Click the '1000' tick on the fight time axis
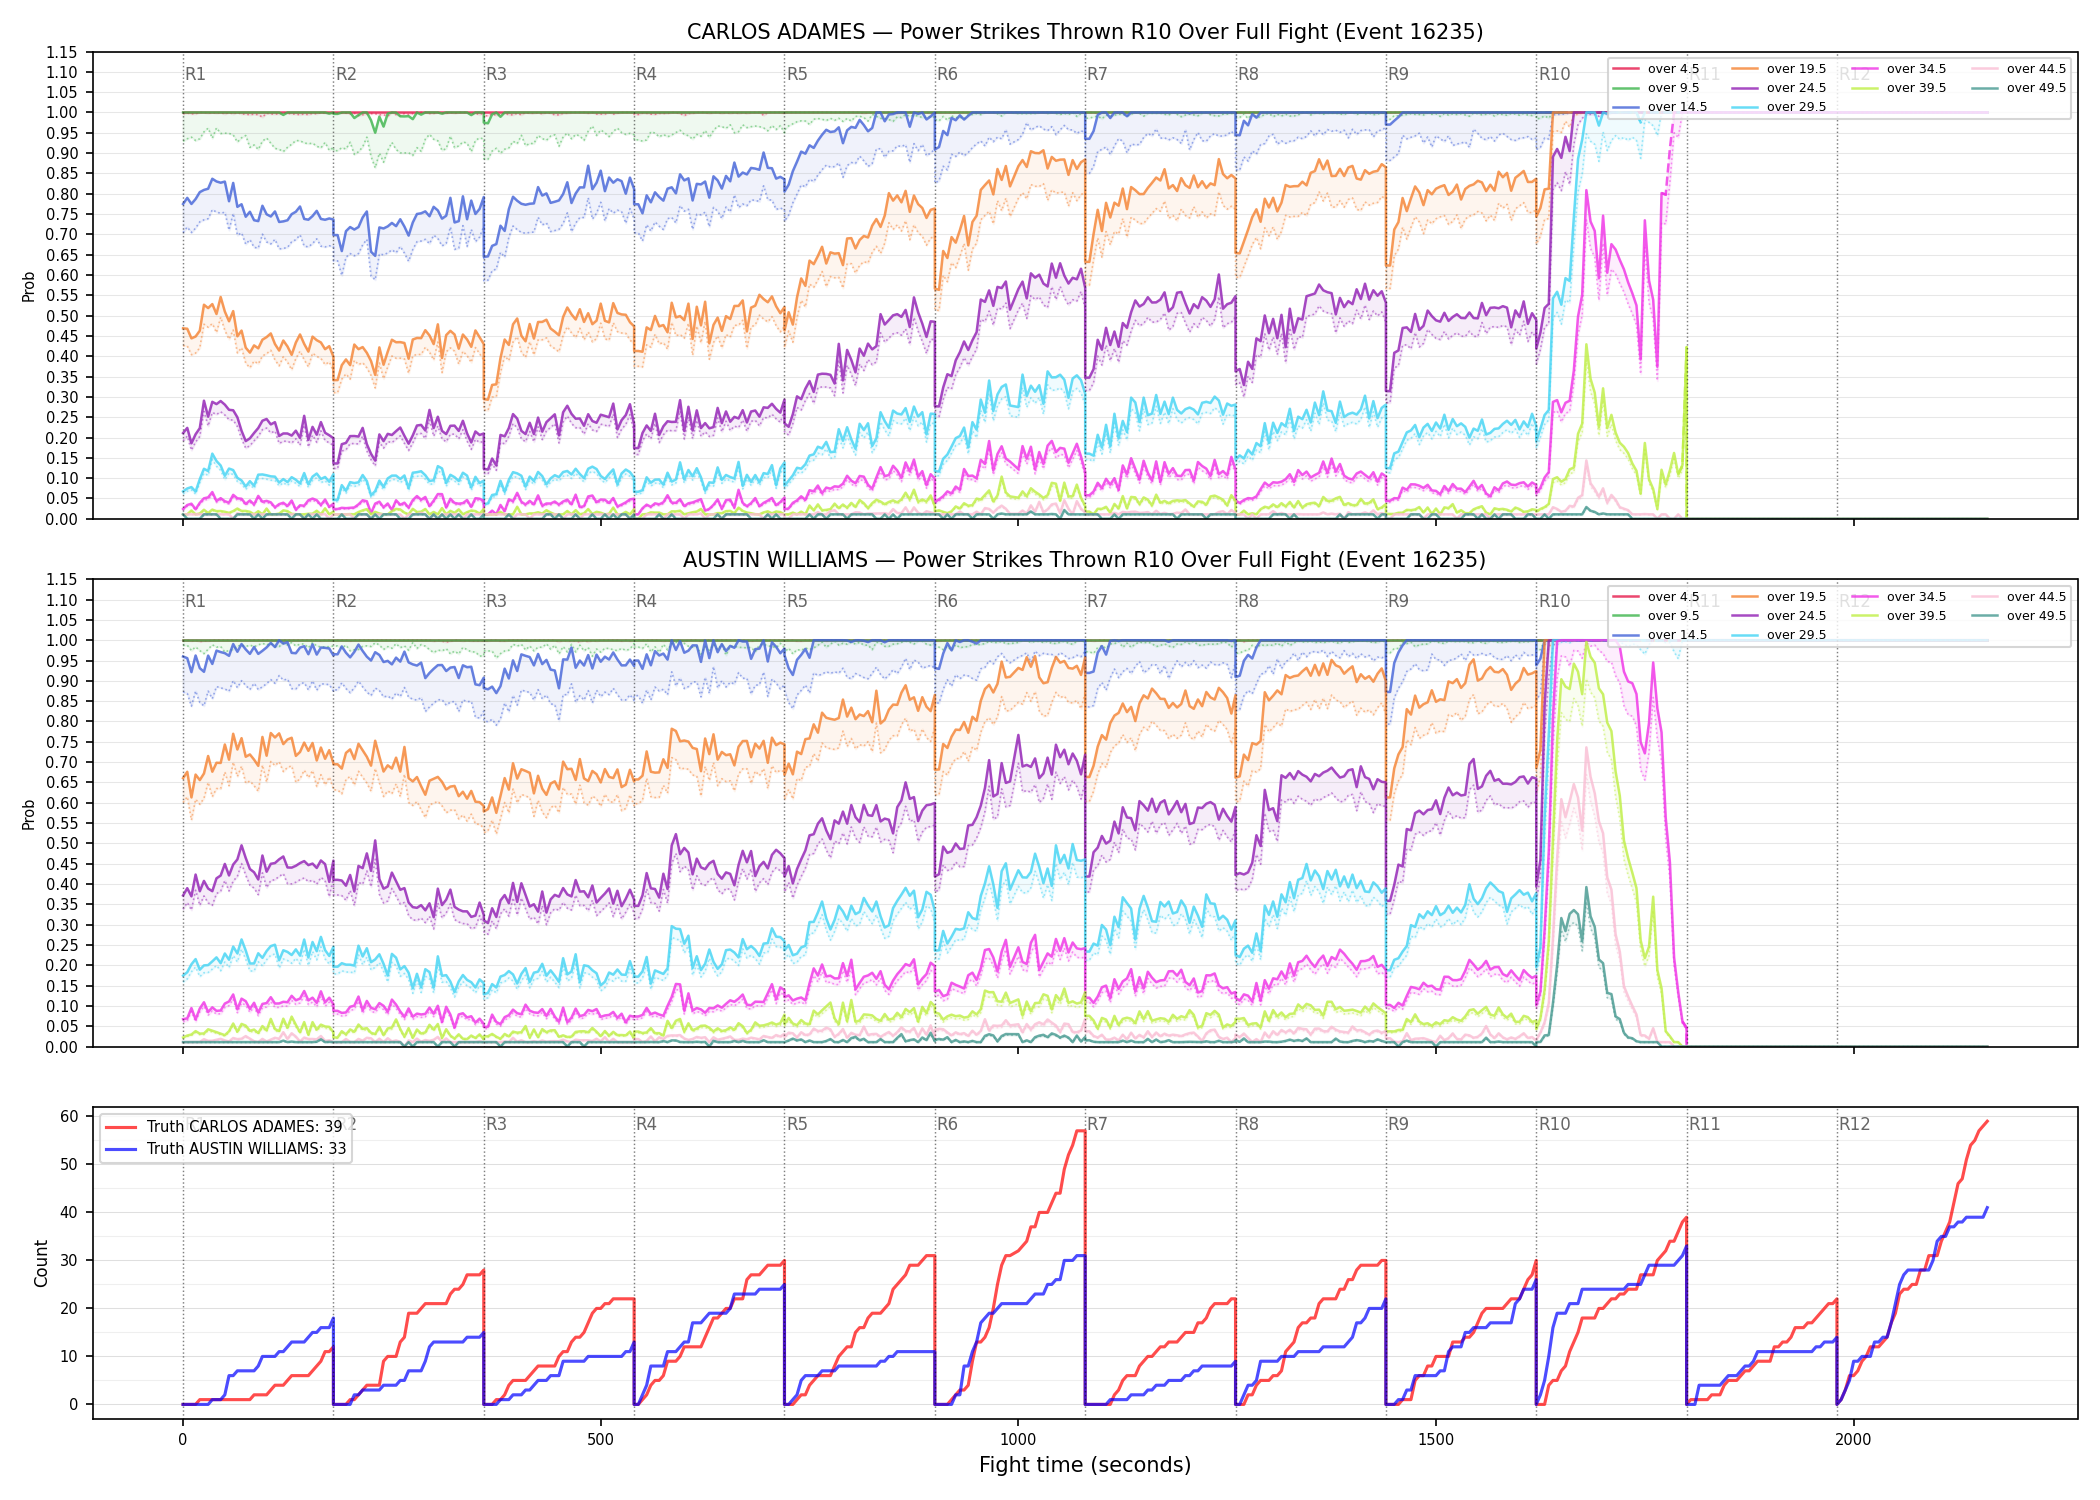The width and height of the screenshot is (2100, 1500). pos(1018,1440)
